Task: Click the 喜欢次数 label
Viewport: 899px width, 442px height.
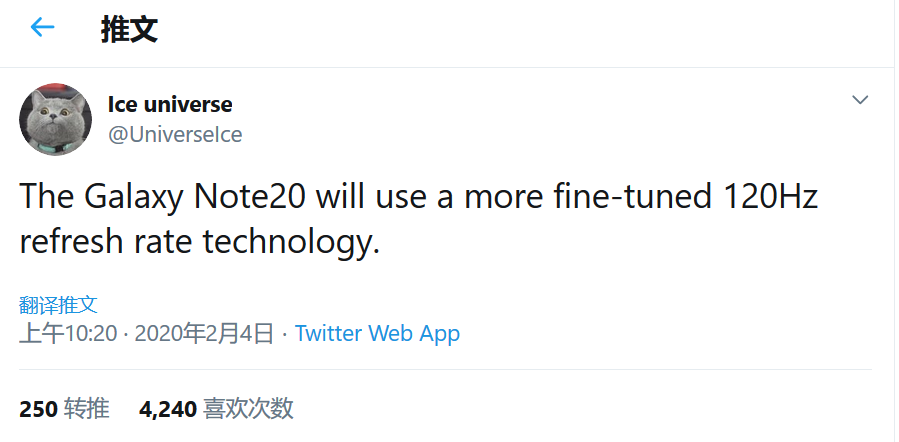Action: tap(248, 408)
